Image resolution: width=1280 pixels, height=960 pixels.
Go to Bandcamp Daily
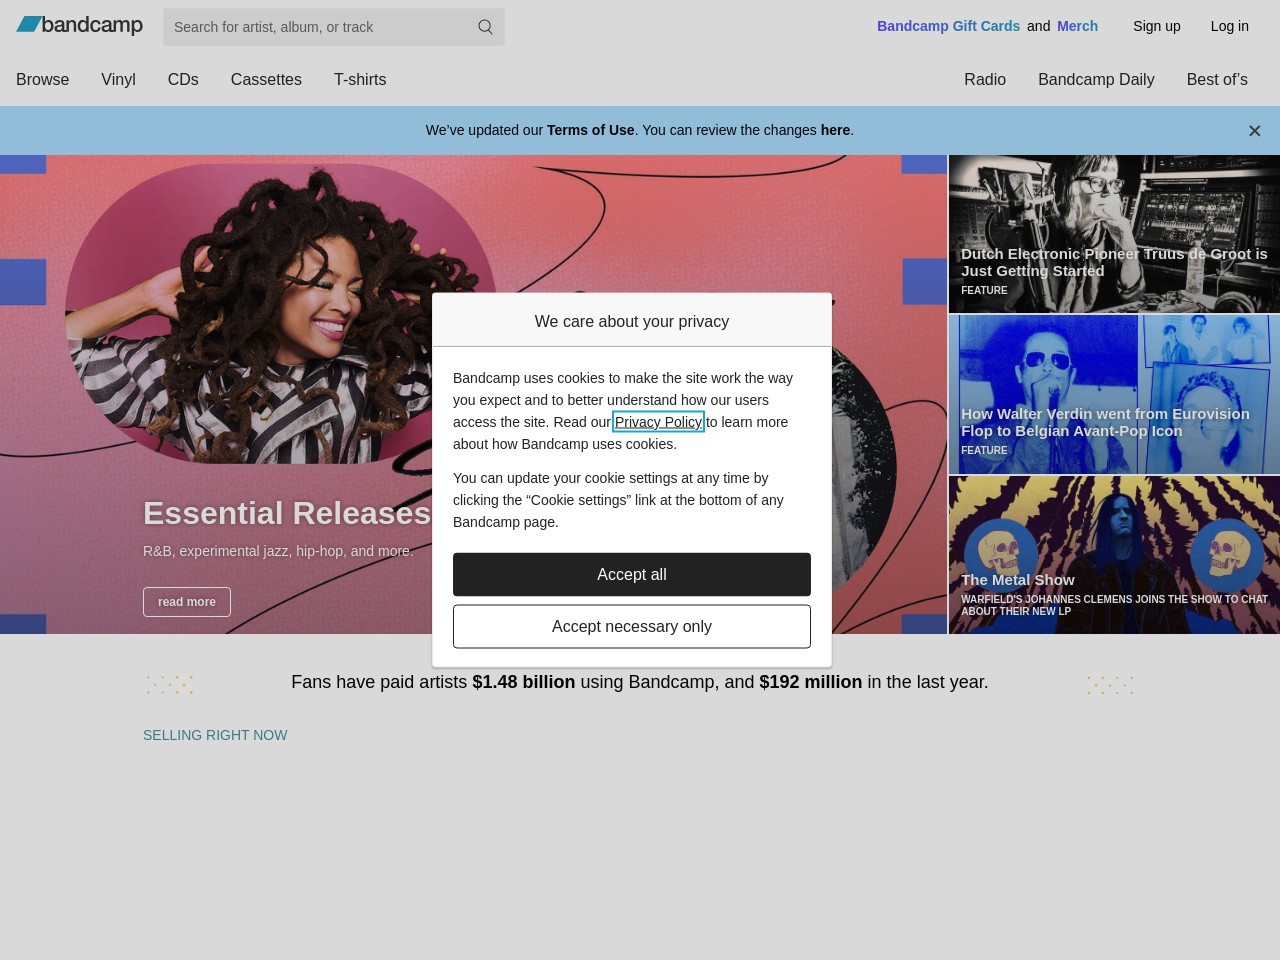1096,79
